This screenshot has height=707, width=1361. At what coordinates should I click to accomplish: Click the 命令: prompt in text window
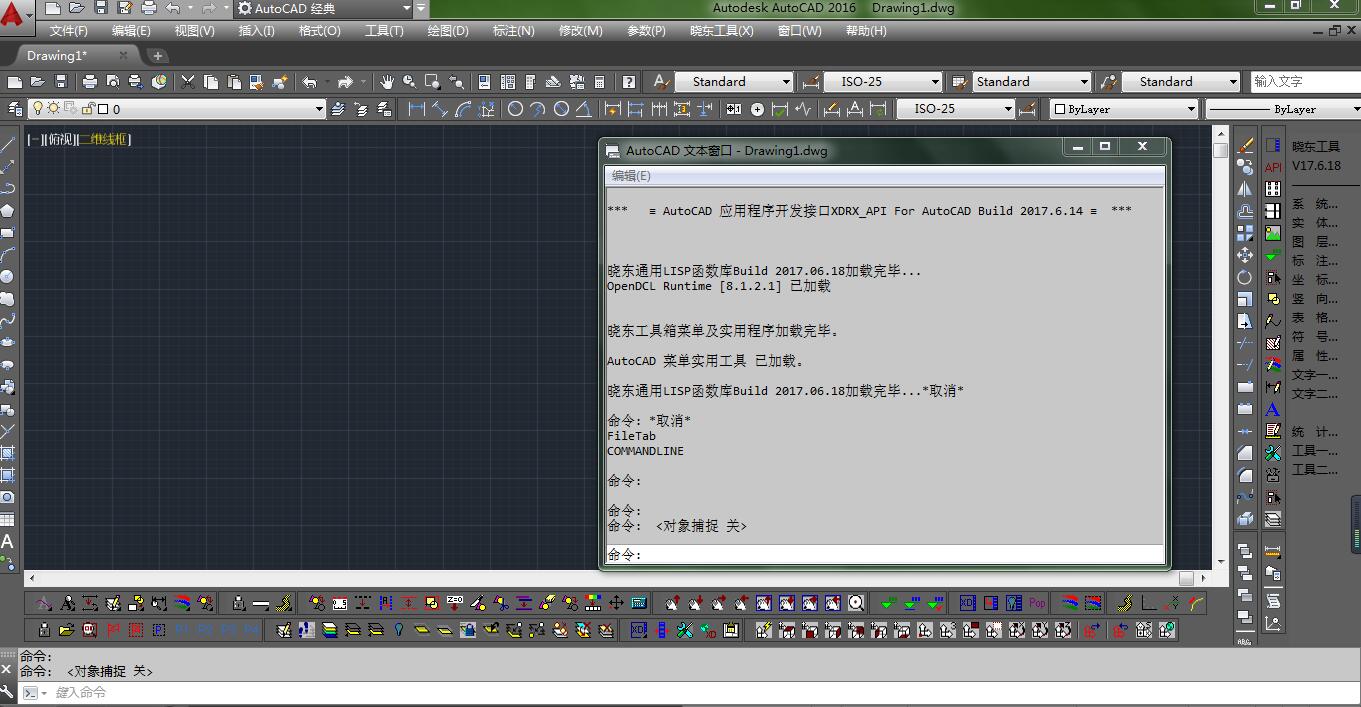click(624, 555)
